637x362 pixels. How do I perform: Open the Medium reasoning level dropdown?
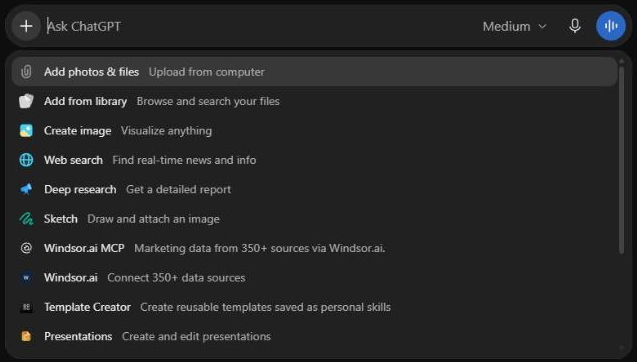514,26
